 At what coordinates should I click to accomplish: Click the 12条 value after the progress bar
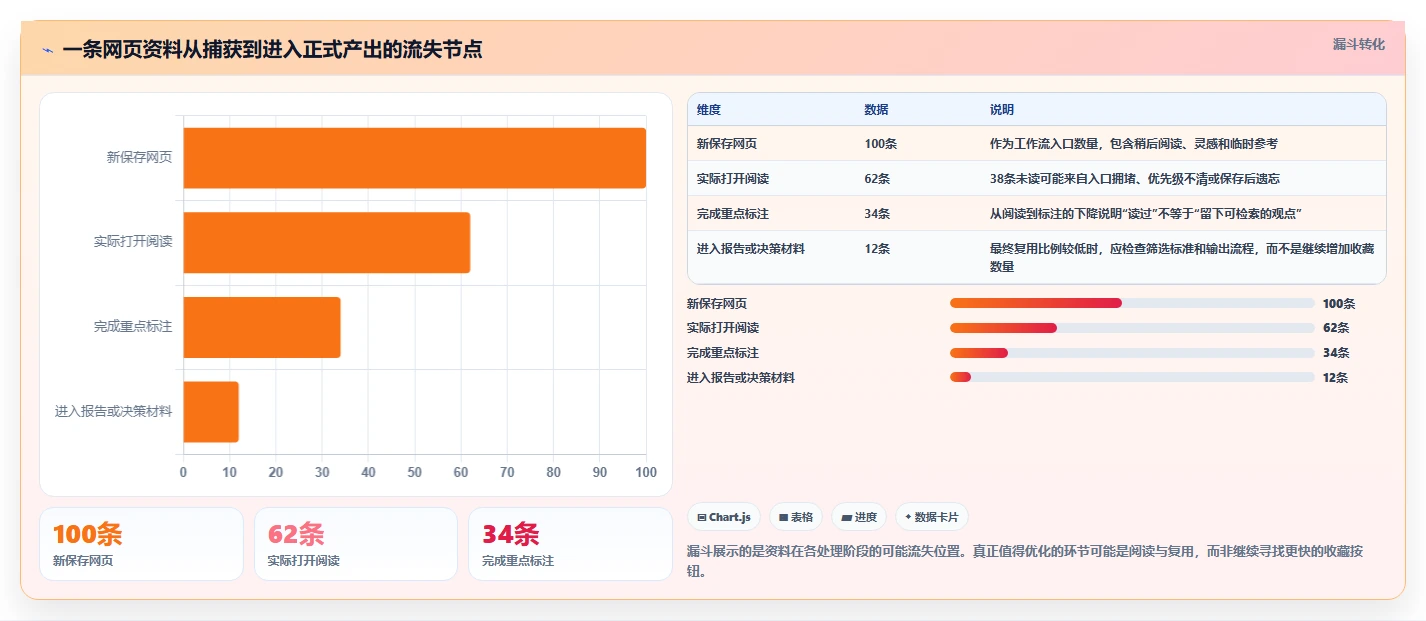click(1336, 378)
